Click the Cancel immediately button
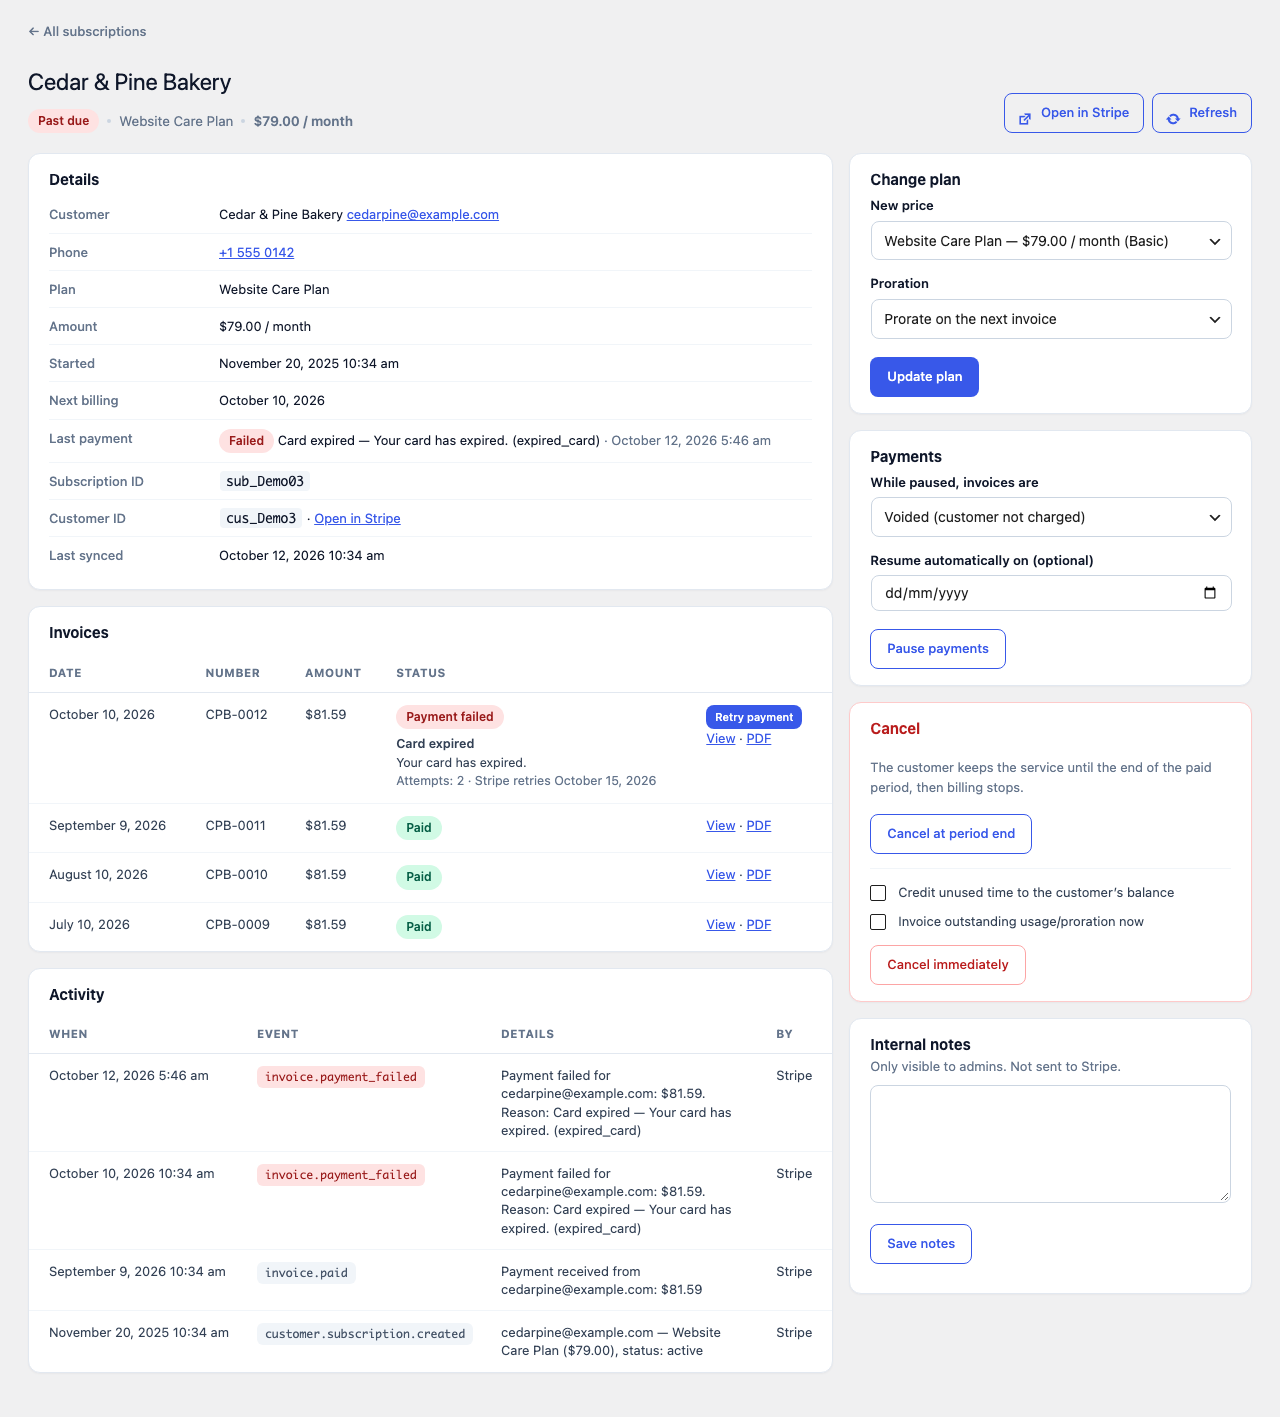Image resolution: width=1280 pixels, height=1417 pixels. tap(948, 965)
